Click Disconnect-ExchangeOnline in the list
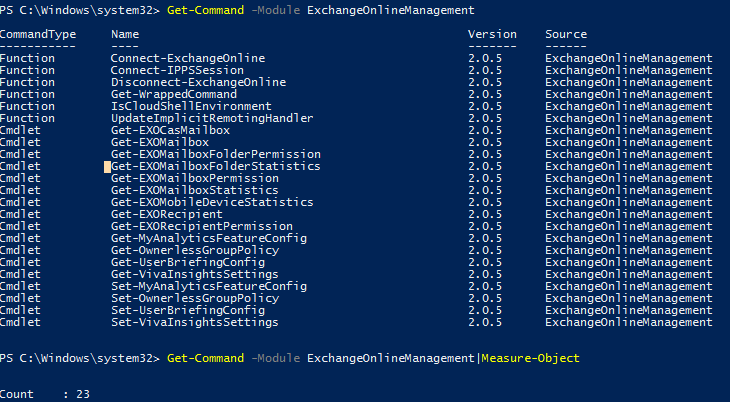This screenshot has width=730, height=402. [198, 82]
